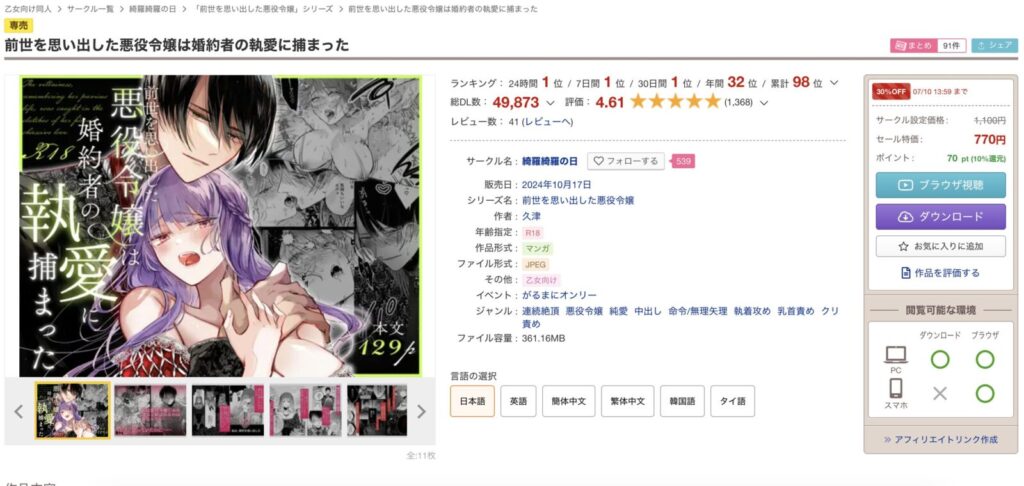Click the five-star rating display
Screen dimensions: 1024x486
675,101
